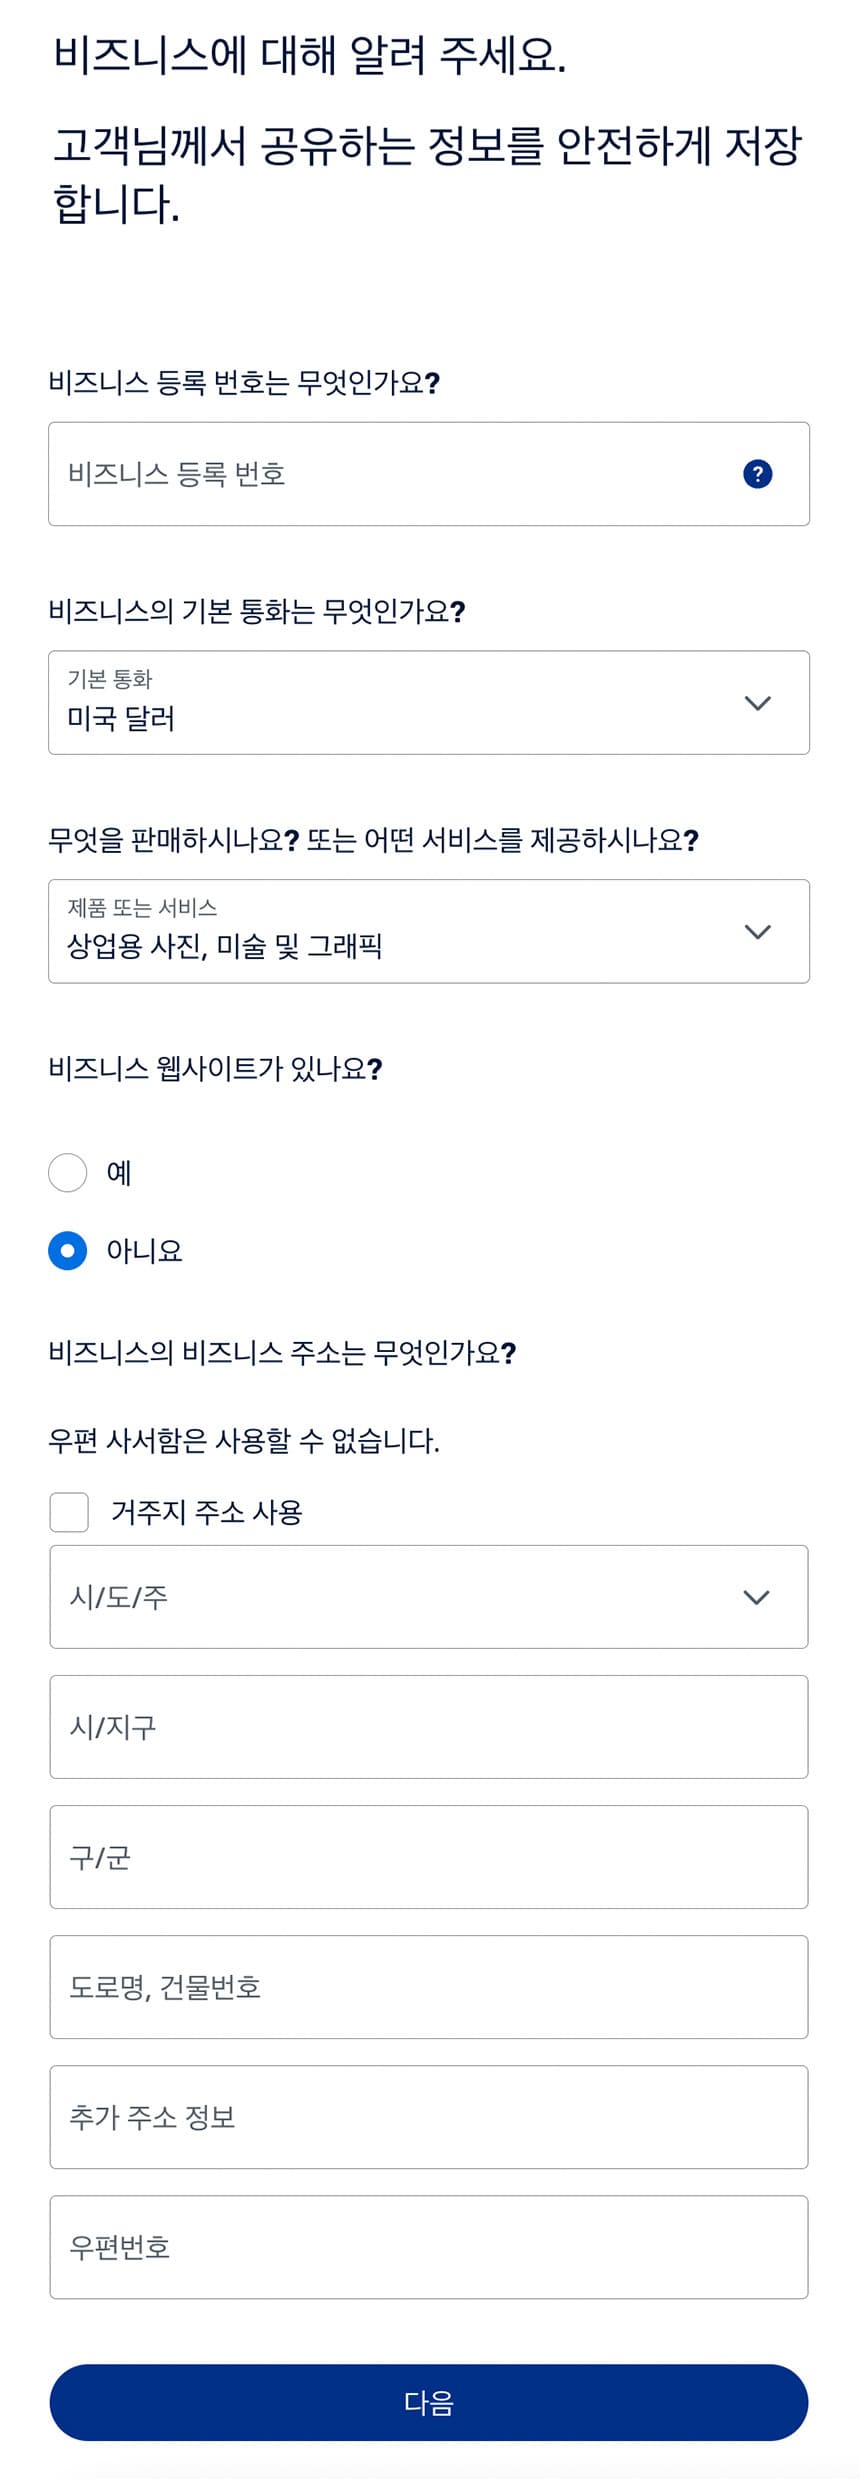Click into the 시/지구 field
Image resolution: width=860 pixels, height=2479 pixels.
pyautogui.click(x=429, y=1727)
